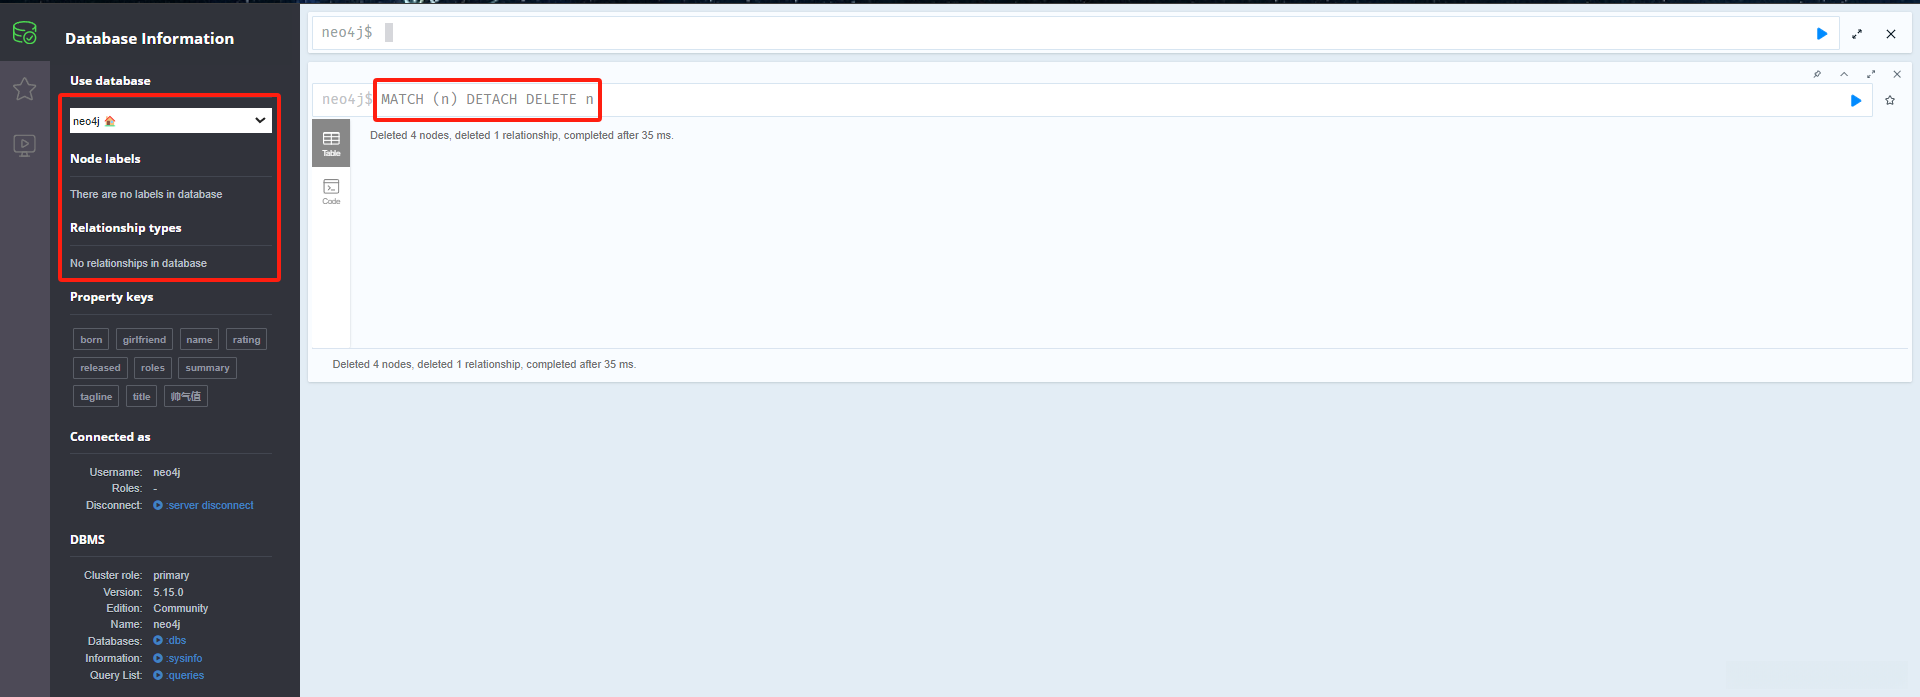Click the 'name' property key
Screen dimensions: 1920x697
tap(199, 340)
